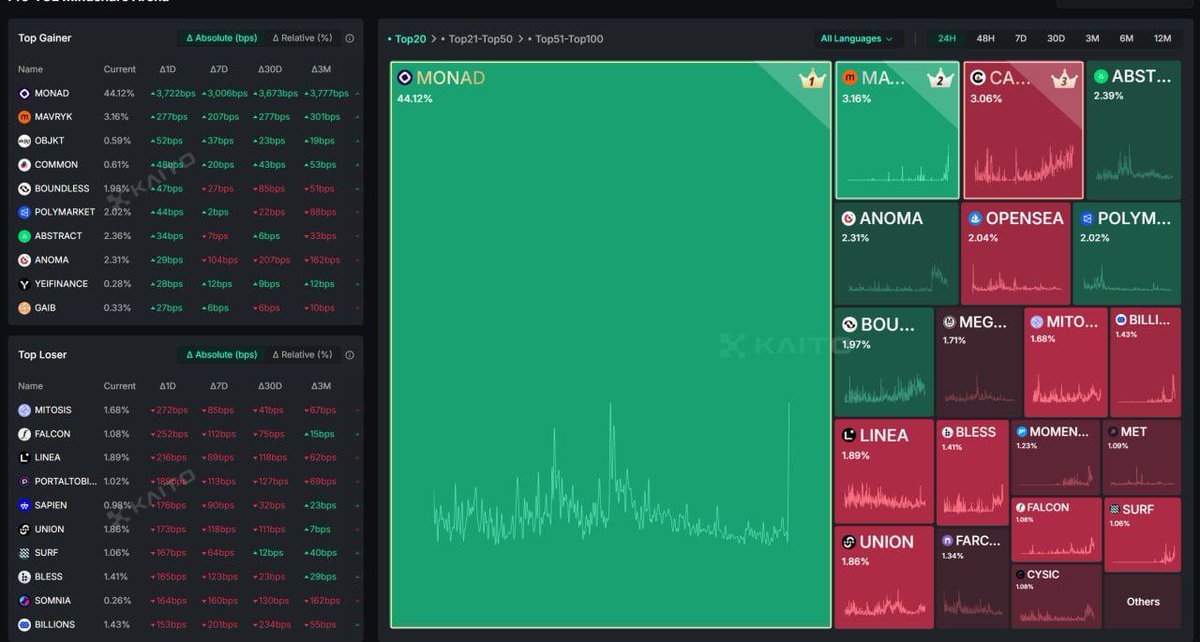This screenshot has width=1200, height=642.
Task: Select the 6M timeframe
Action: [x=1126, y=39]
